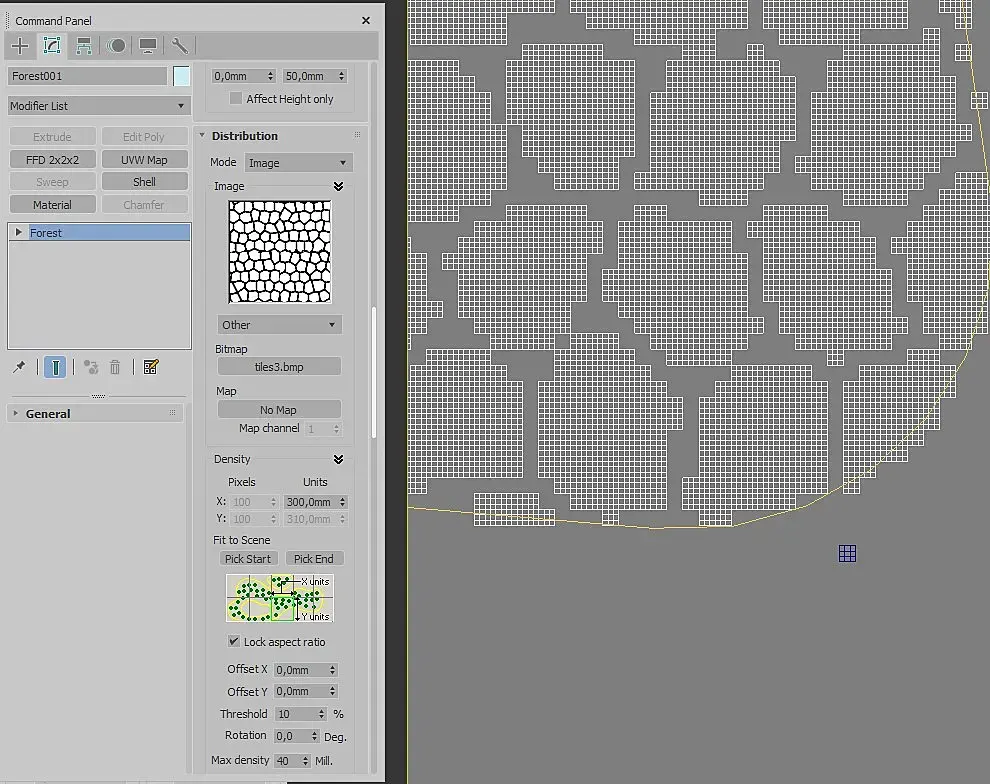
Task: Click the 0,0mm top value field
Action: click(x=239, y=76)
